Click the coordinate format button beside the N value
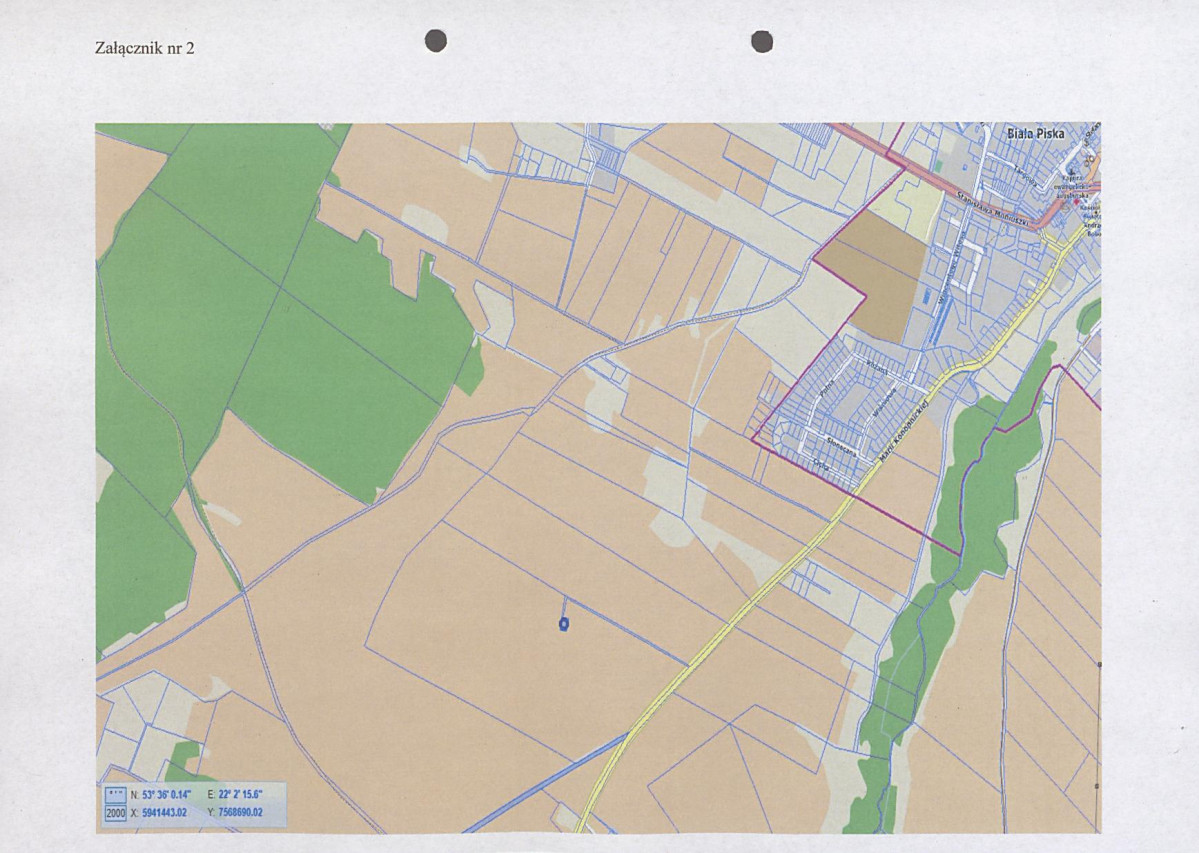The height and width of the screenshot is (853, 1199). point(115,795)
